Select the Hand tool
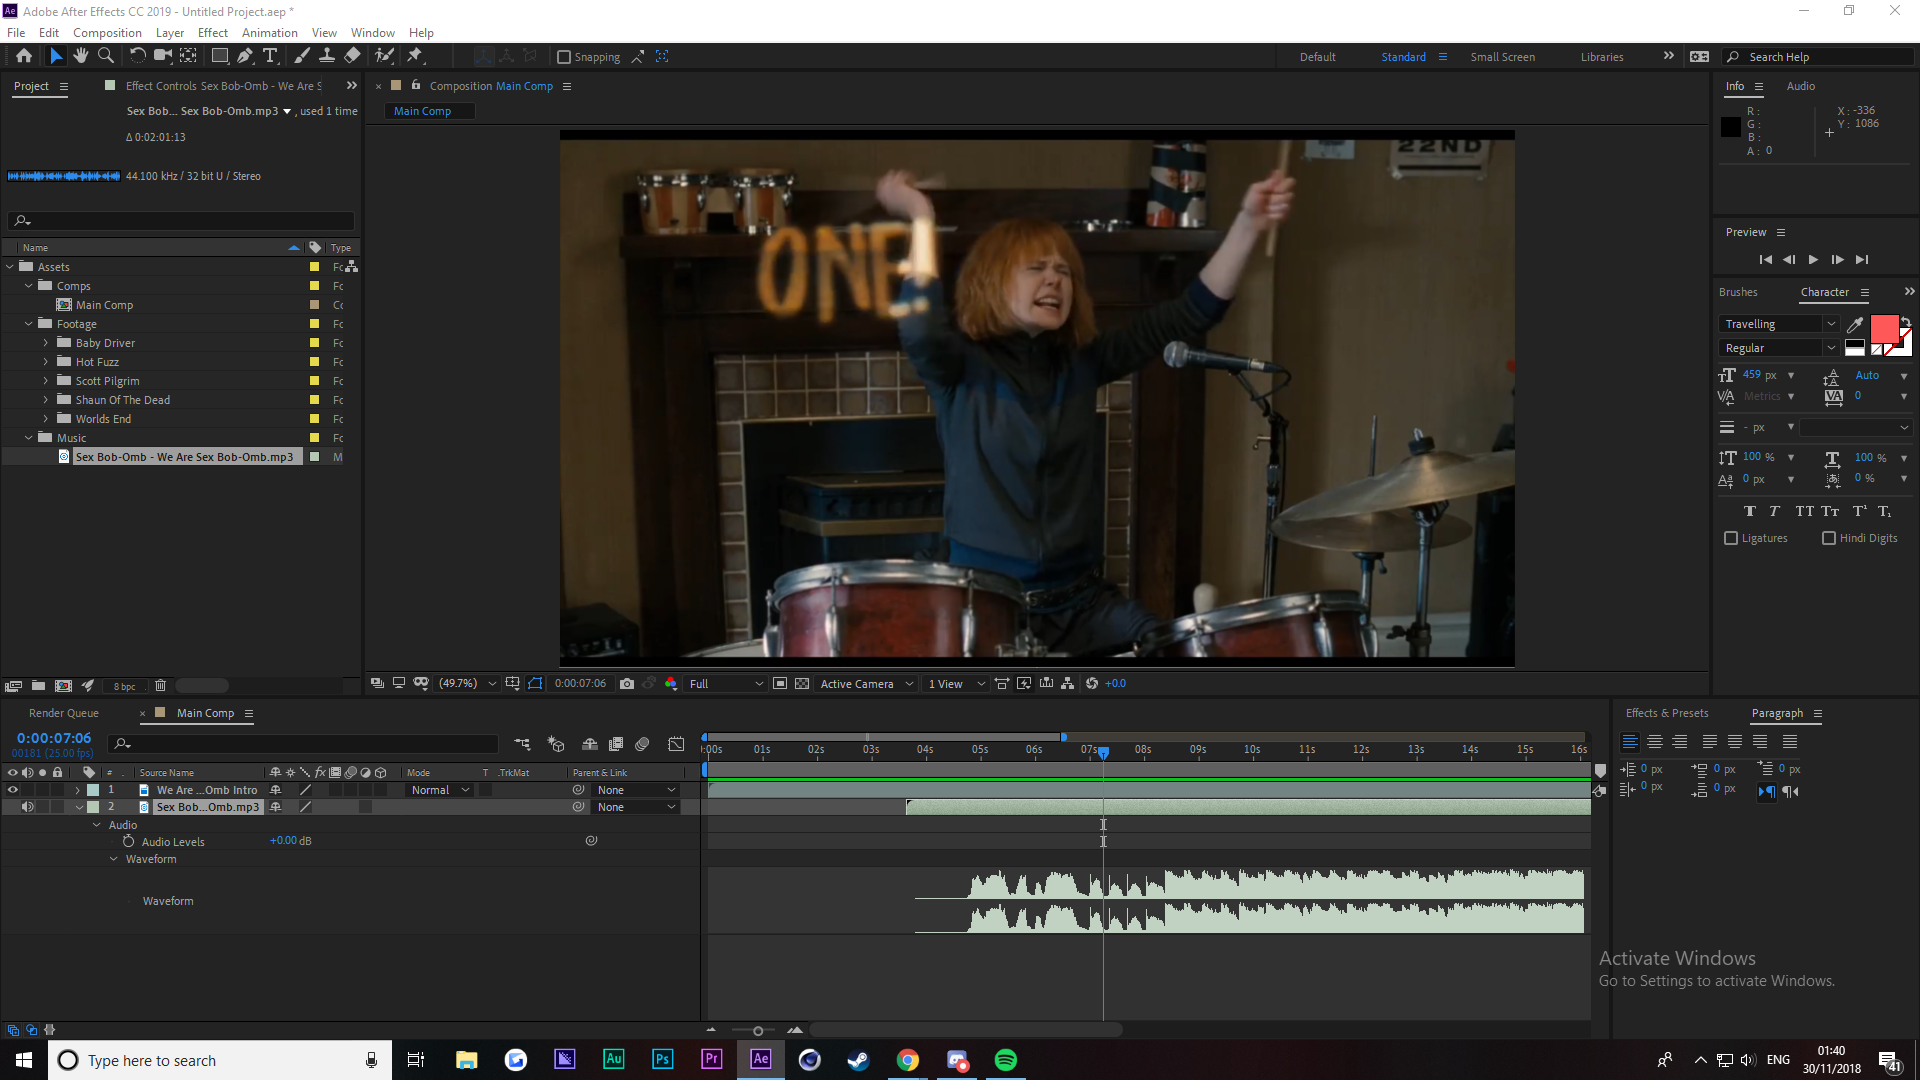Image resolution: width=1920 pixels, height=1080 pixels. (x=81, y=56)
